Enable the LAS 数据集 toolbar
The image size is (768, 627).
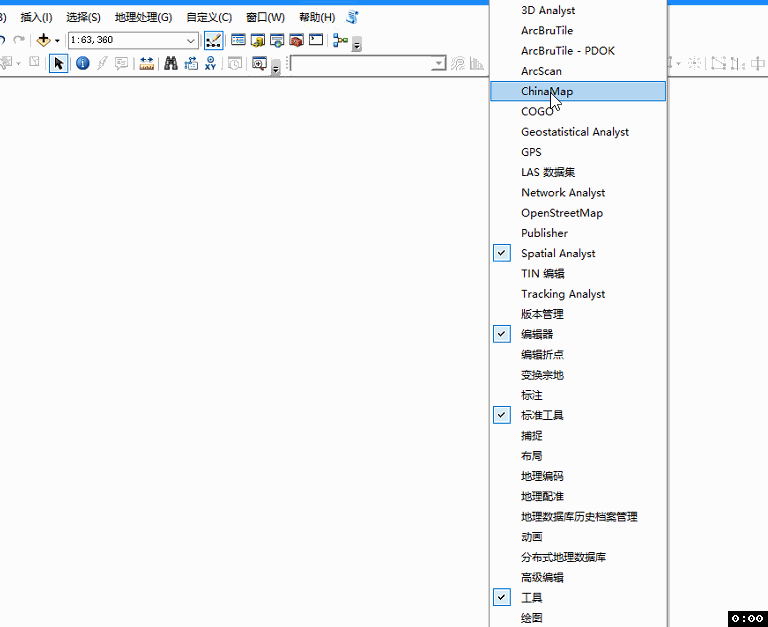point(578,172)
